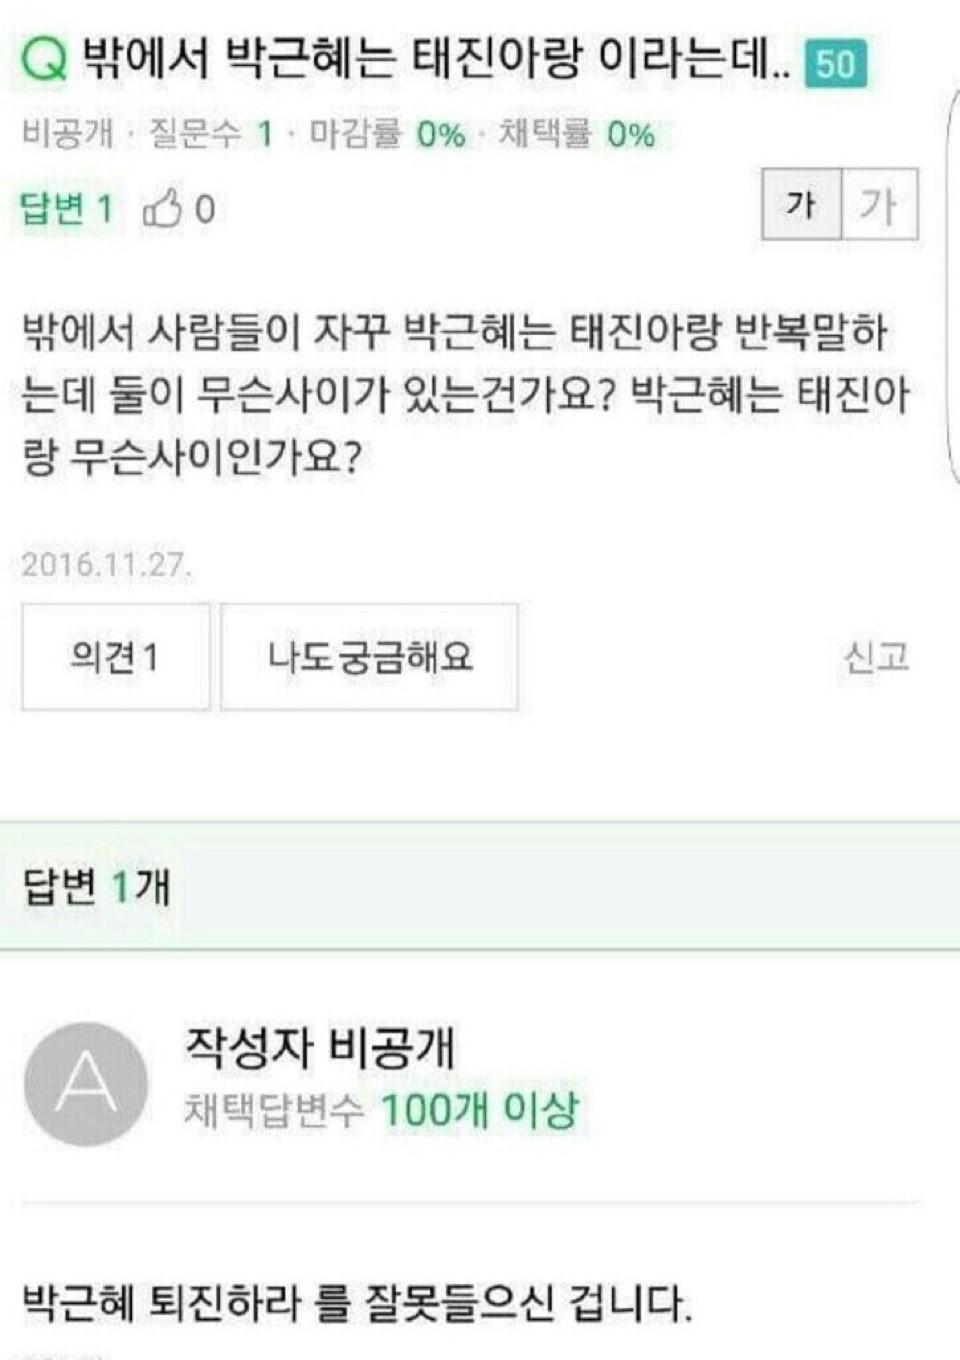Click the like count 0
This screenshot has height=1360, width=960.
click(204, 209)
